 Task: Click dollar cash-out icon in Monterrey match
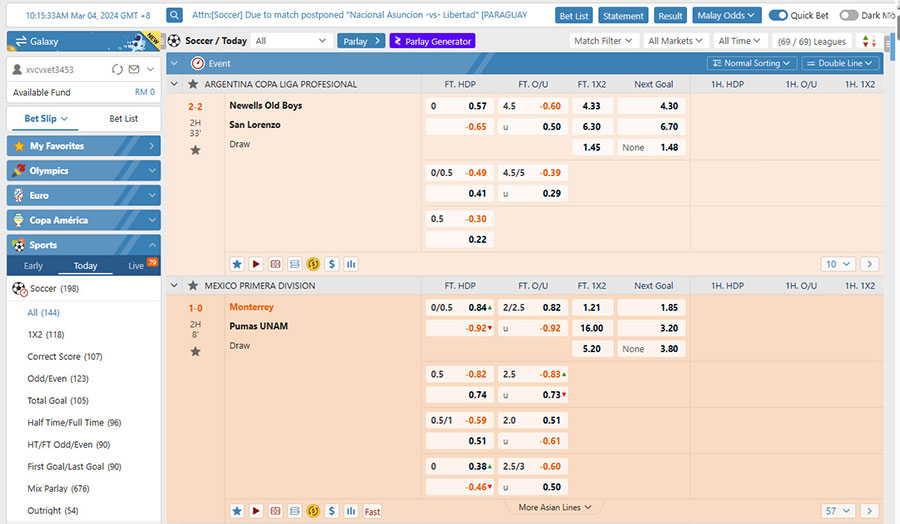coord(332,511)
